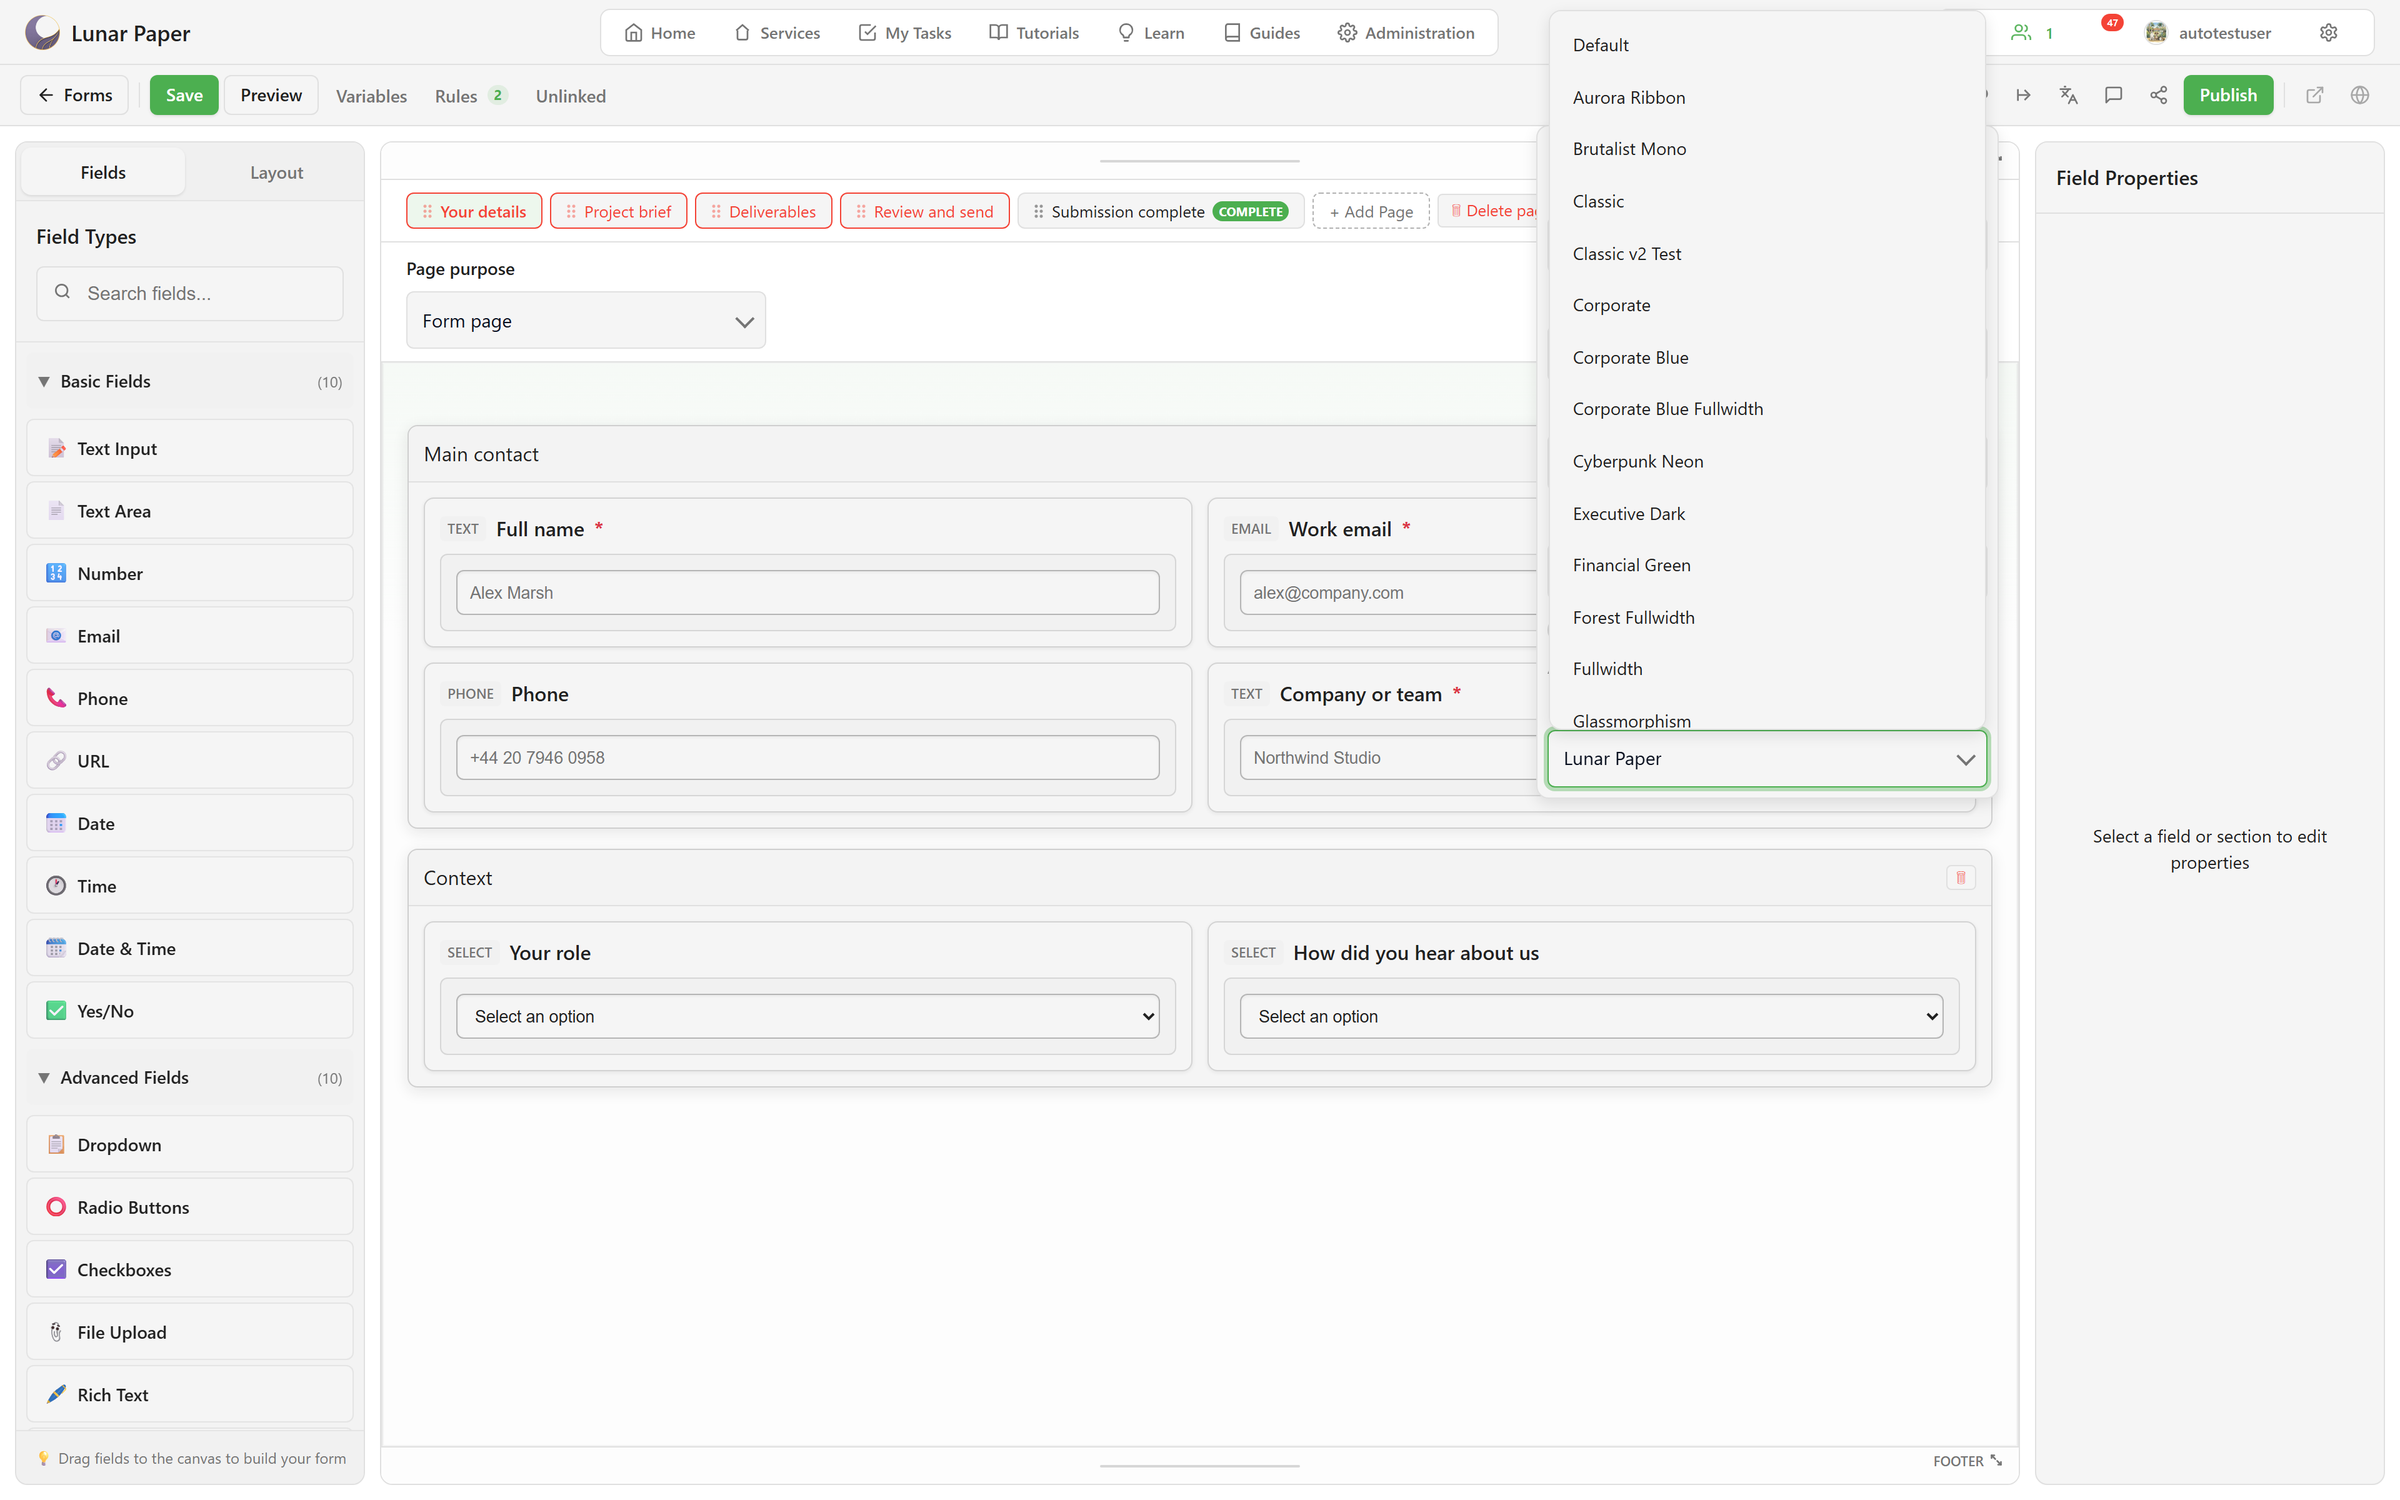Viewport: 2400px width, 1500px height.
Task: Switch to the Layout tab
Action: [x=276, y=172]
